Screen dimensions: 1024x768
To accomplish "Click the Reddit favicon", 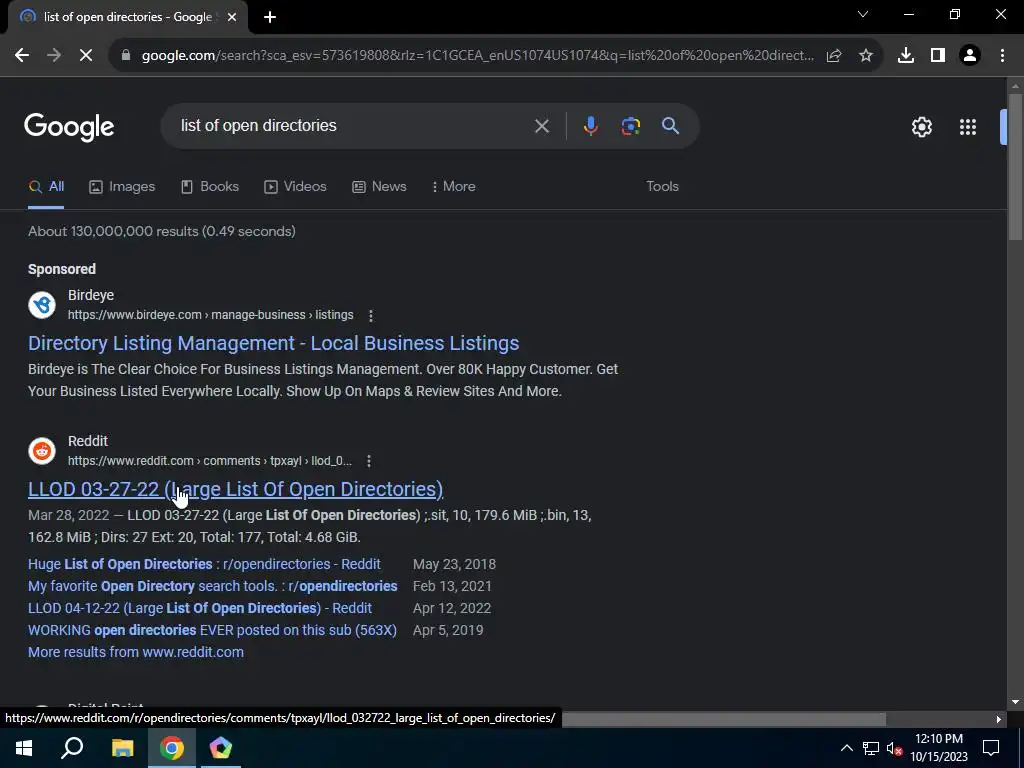I will click(x=42, y=451).
